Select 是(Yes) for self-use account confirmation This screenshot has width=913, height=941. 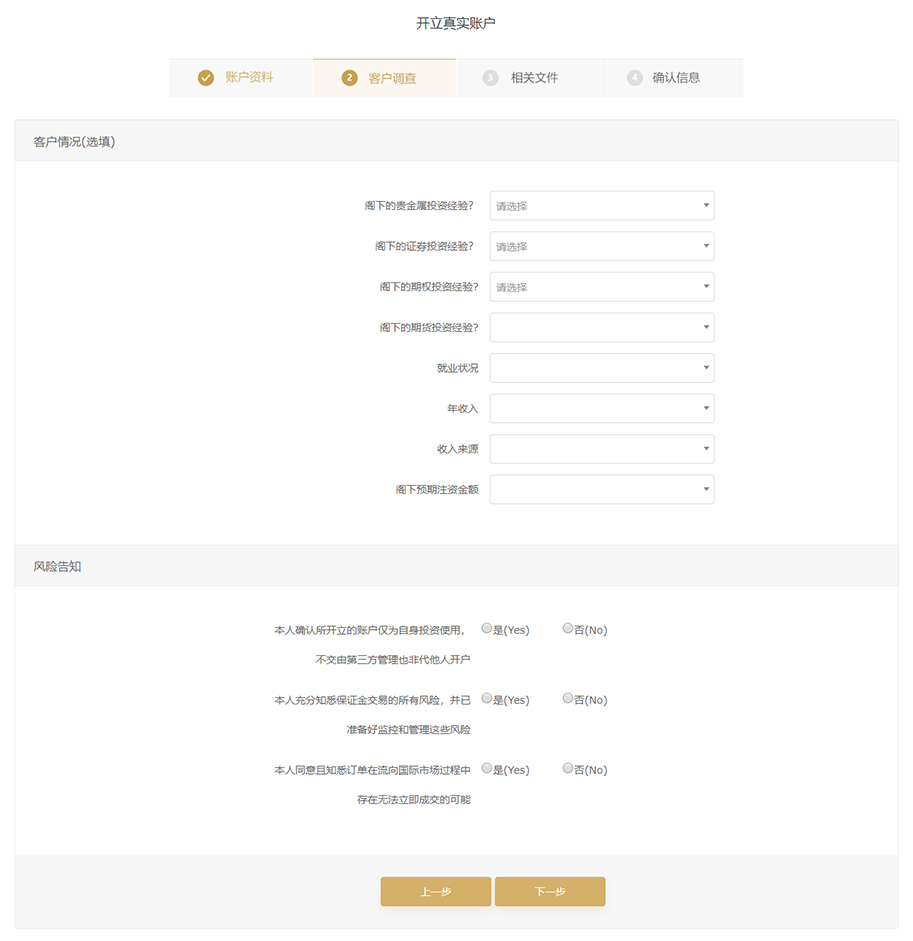(487, 628)
